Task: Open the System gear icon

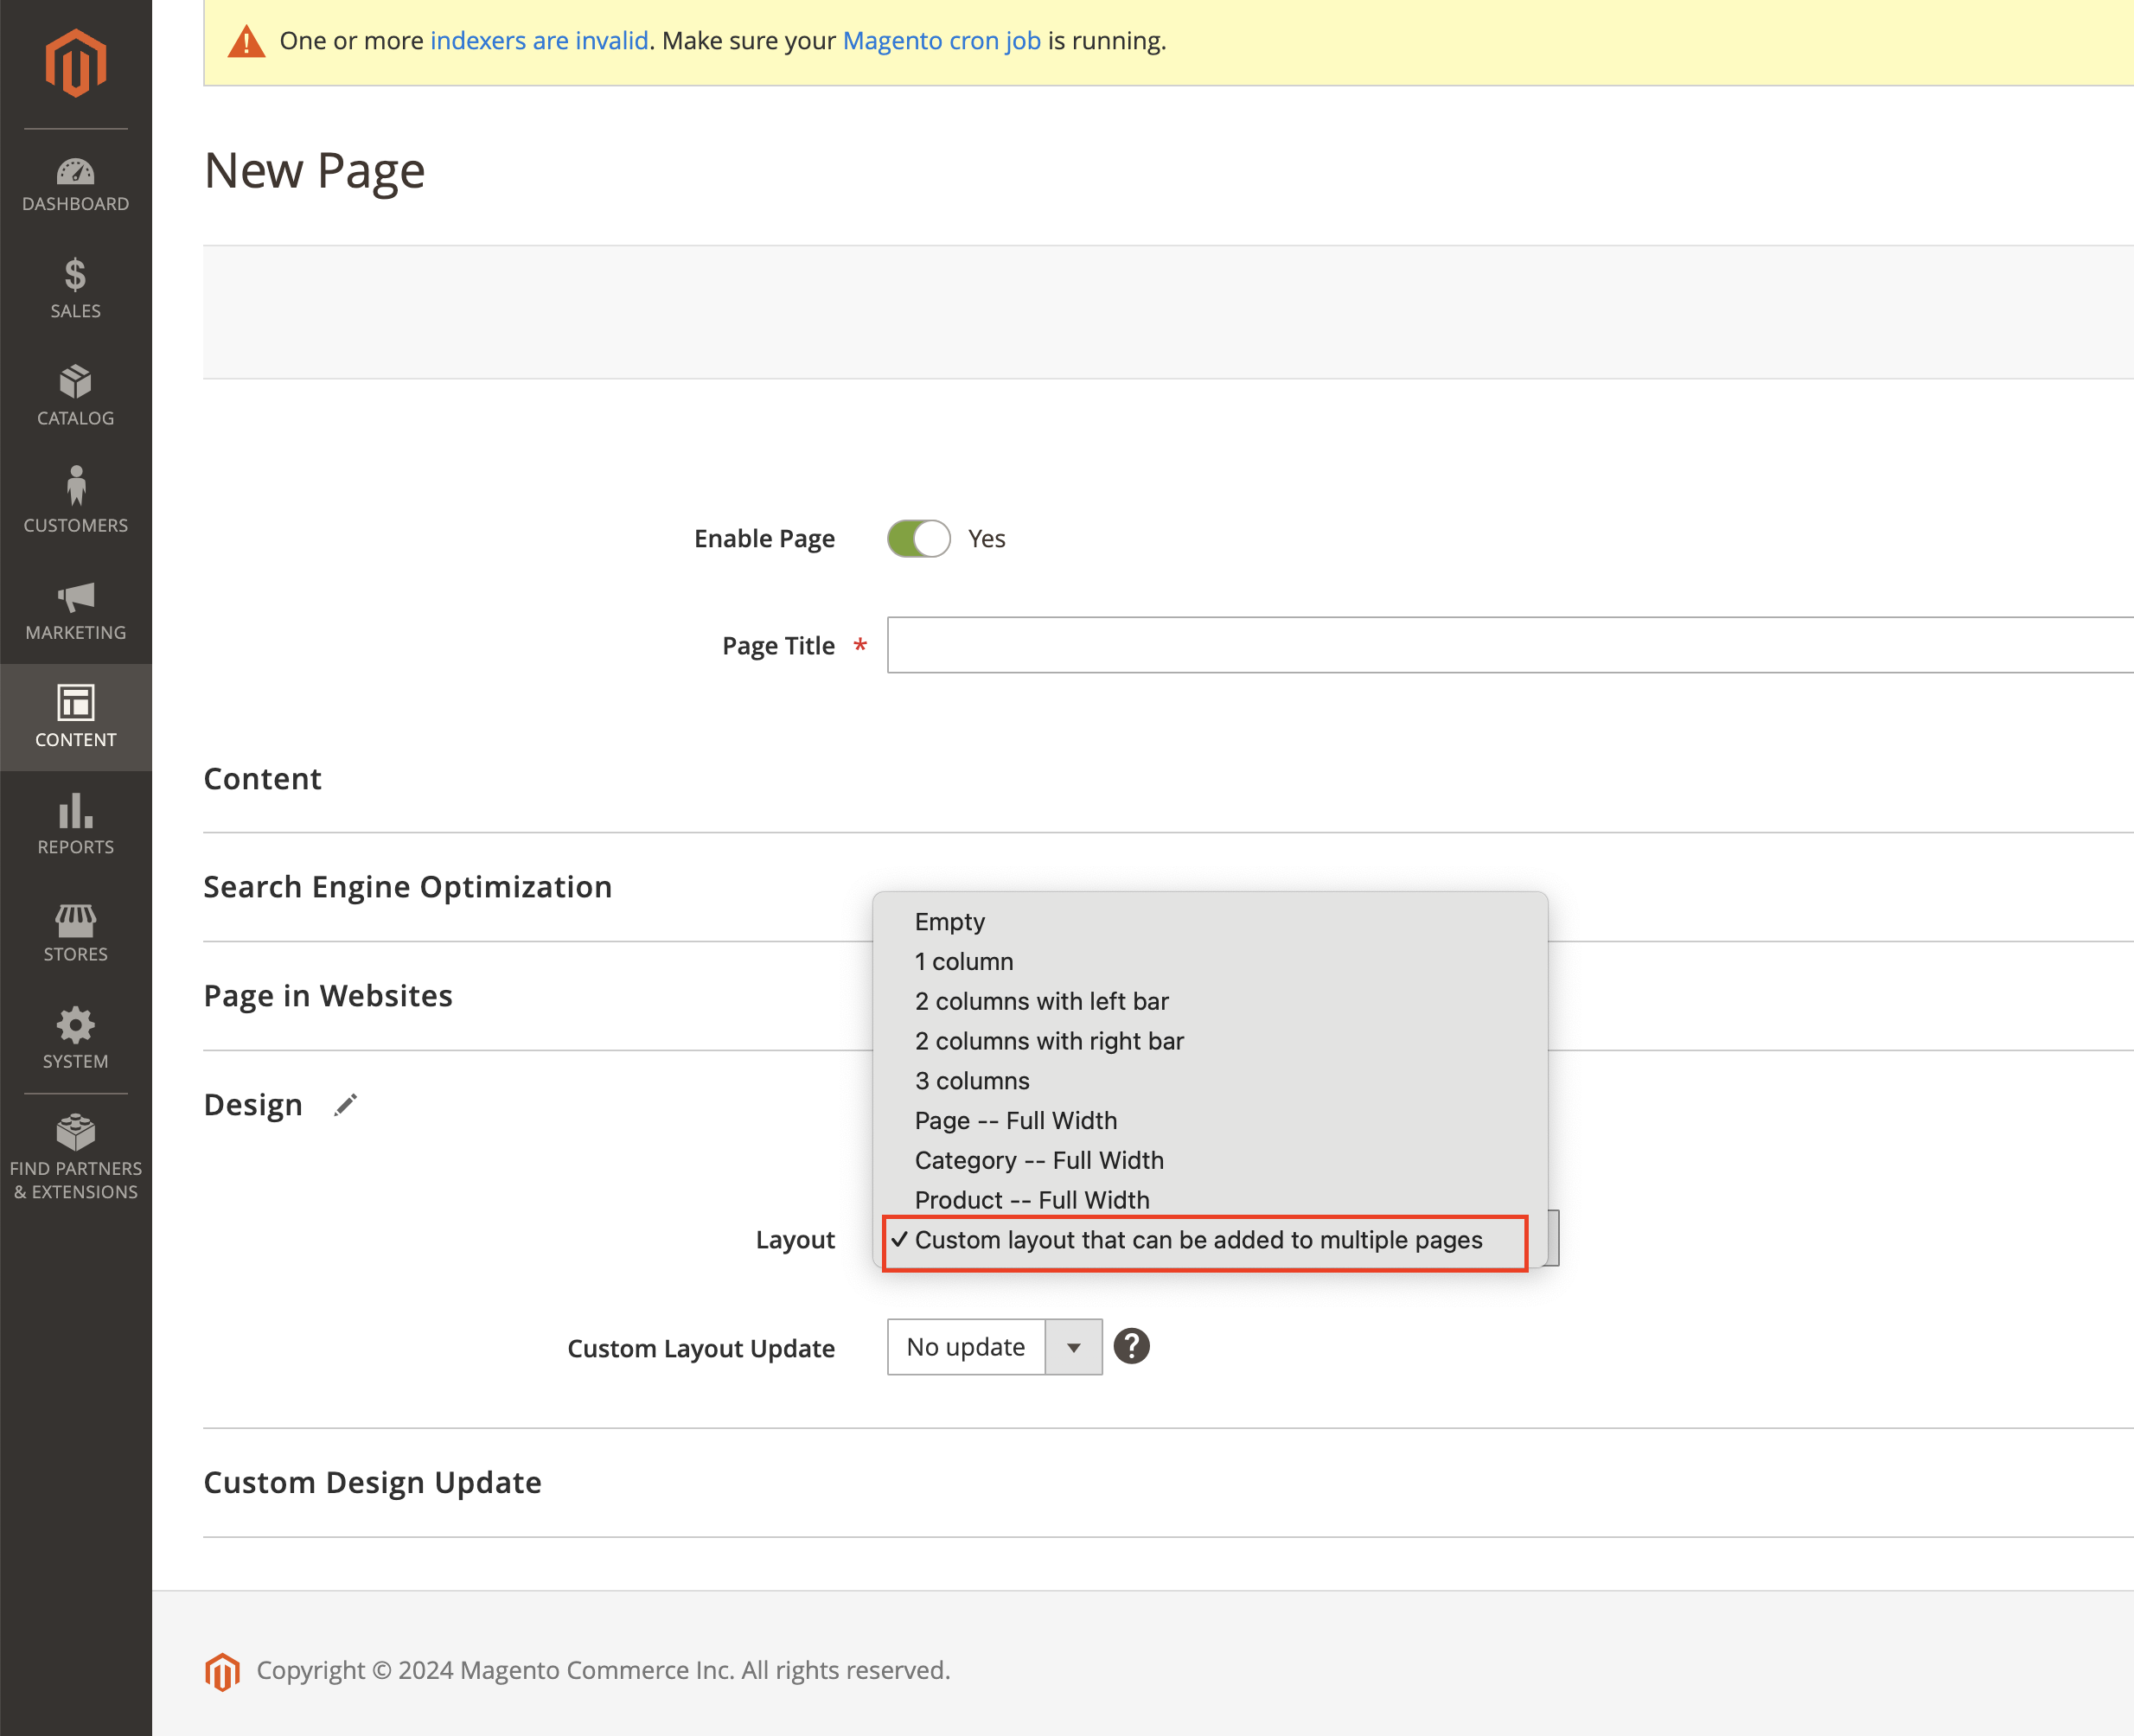Action: 75,1026
